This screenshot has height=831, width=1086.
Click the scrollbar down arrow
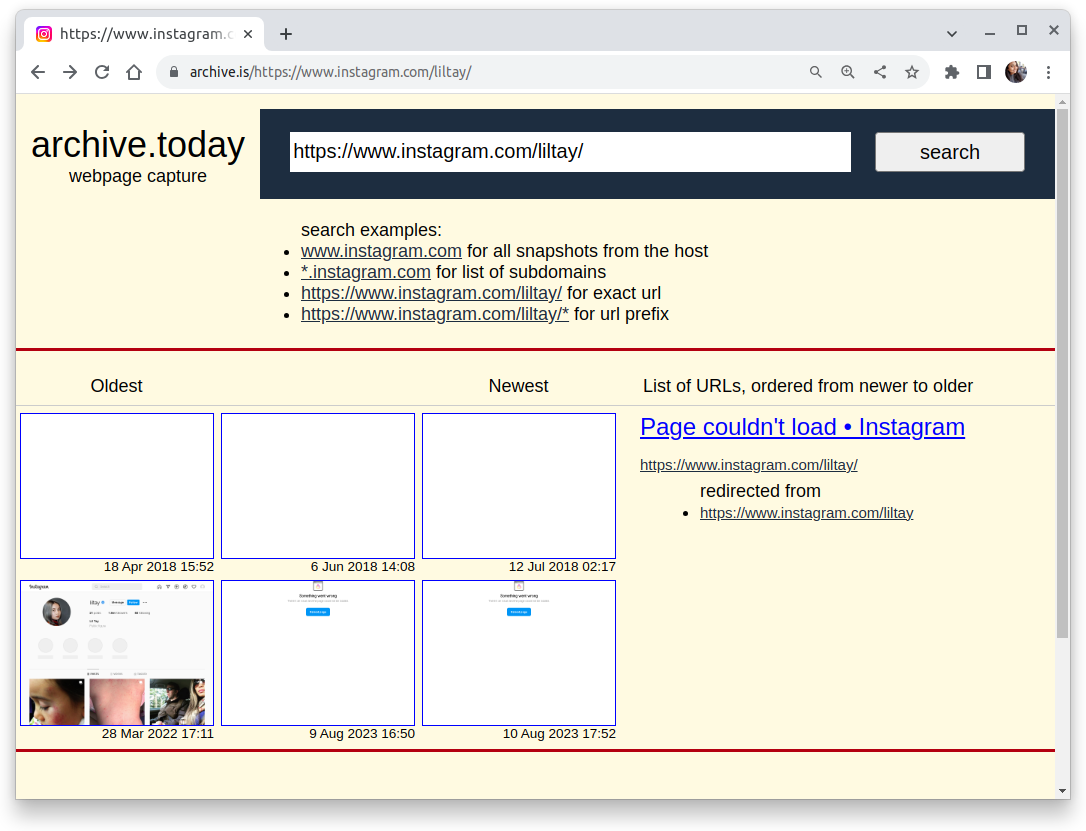pos(1062,791)
